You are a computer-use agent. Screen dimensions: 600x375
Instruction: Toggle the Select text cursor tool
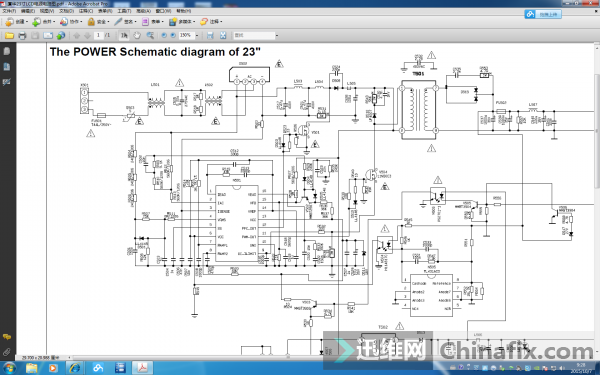124,36
